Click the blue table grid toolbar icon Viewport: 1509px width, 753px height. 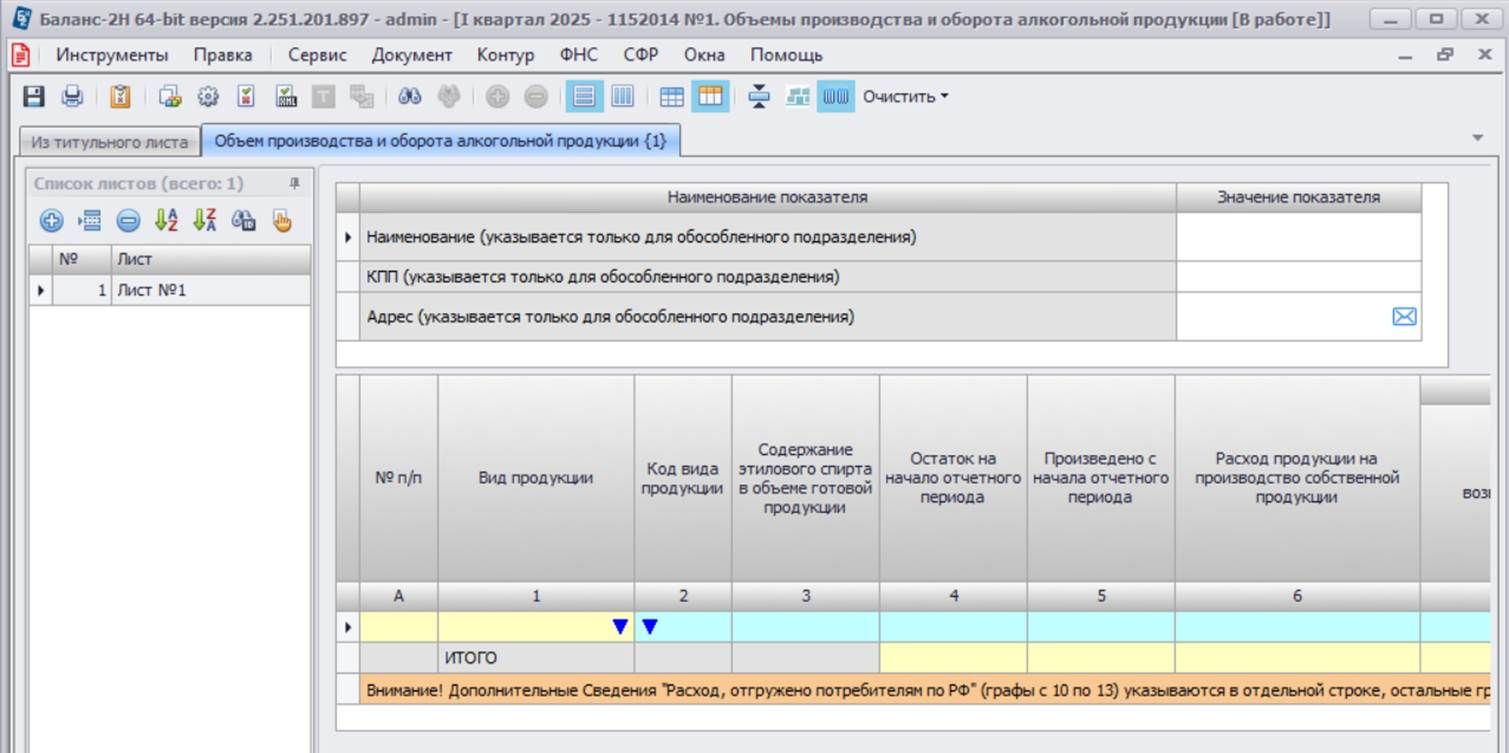coord(672,96)
